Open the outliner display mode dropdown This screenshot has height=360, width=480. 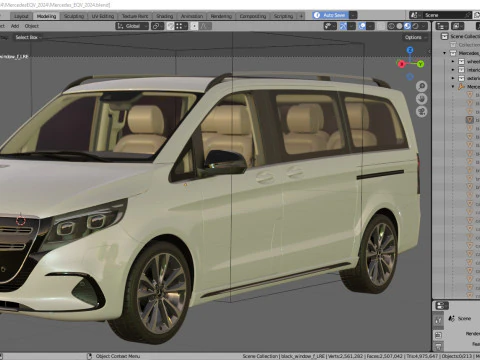(457, 26)
